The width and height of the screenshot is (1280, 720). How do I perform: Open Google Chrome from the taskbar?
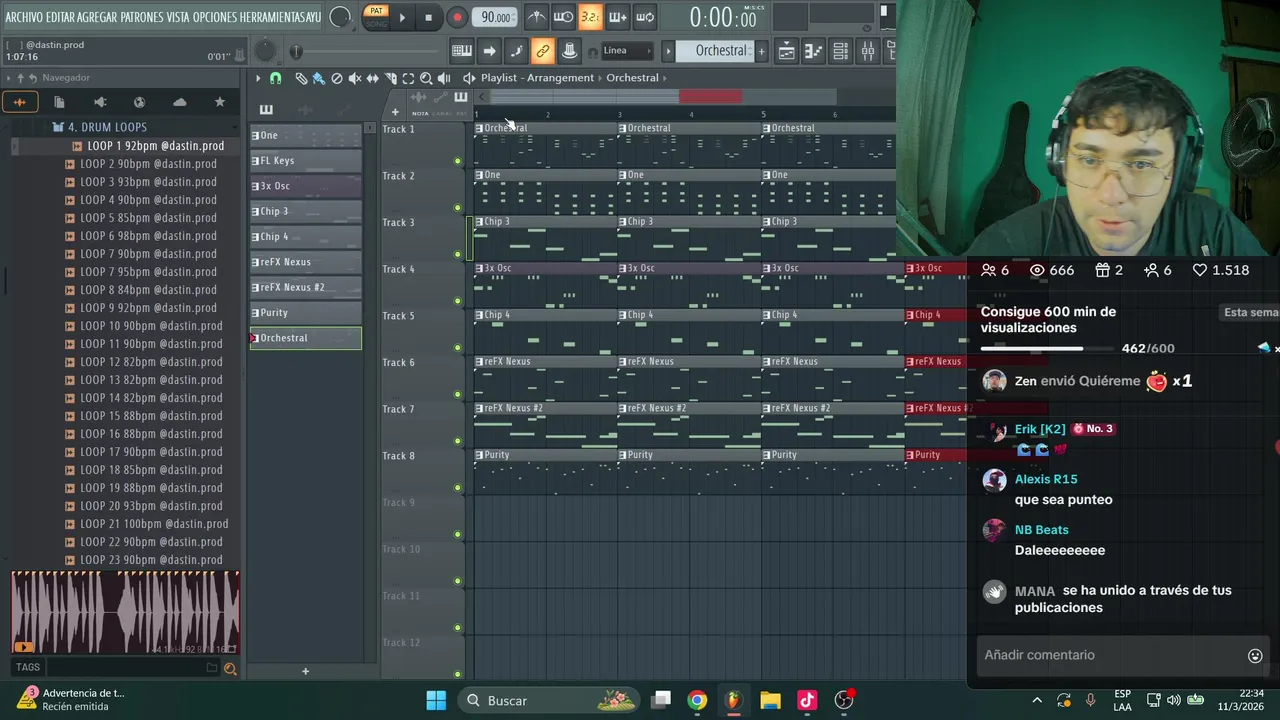[x=697, y=700]
